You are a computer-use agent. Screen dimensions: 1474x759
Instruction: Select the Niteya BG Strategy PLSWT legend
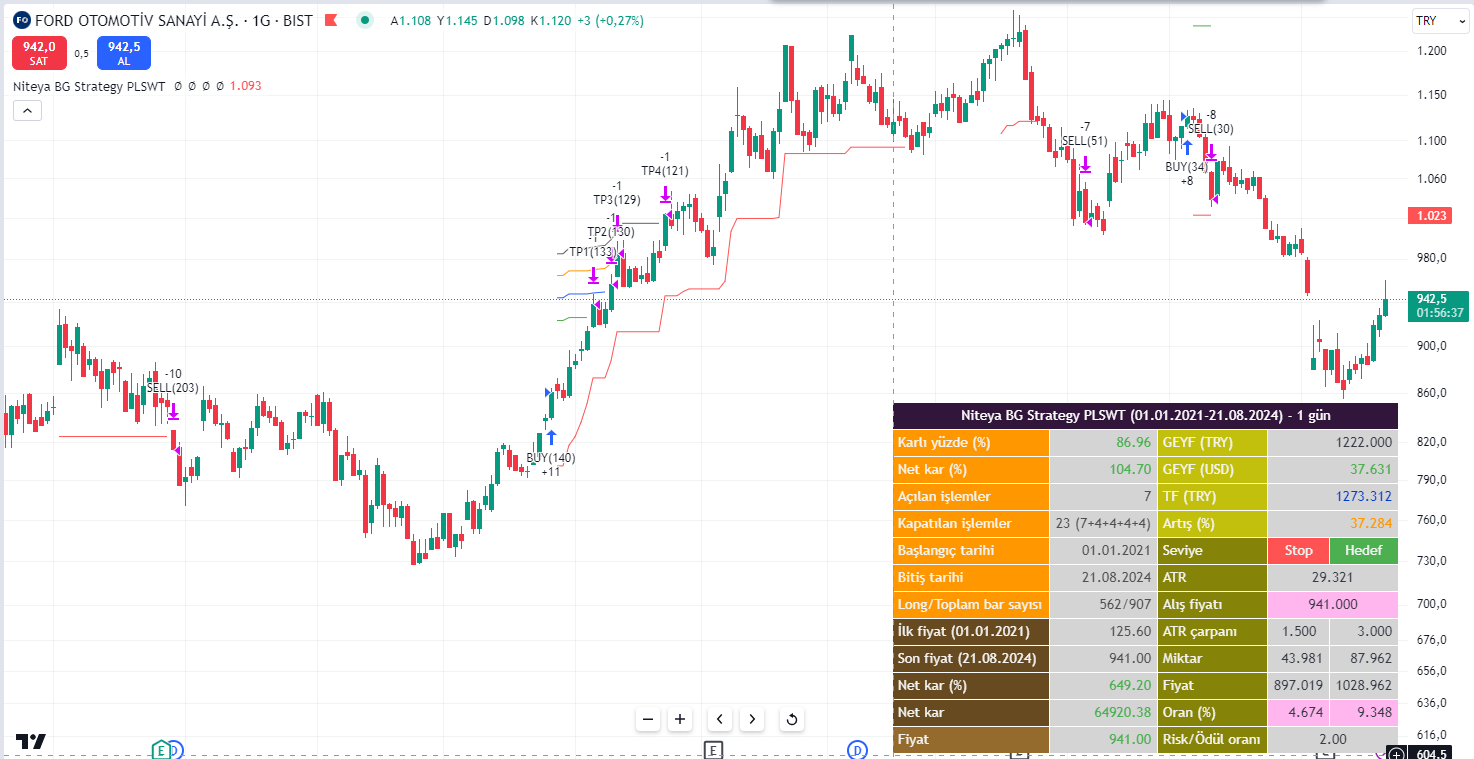point(89,86)
